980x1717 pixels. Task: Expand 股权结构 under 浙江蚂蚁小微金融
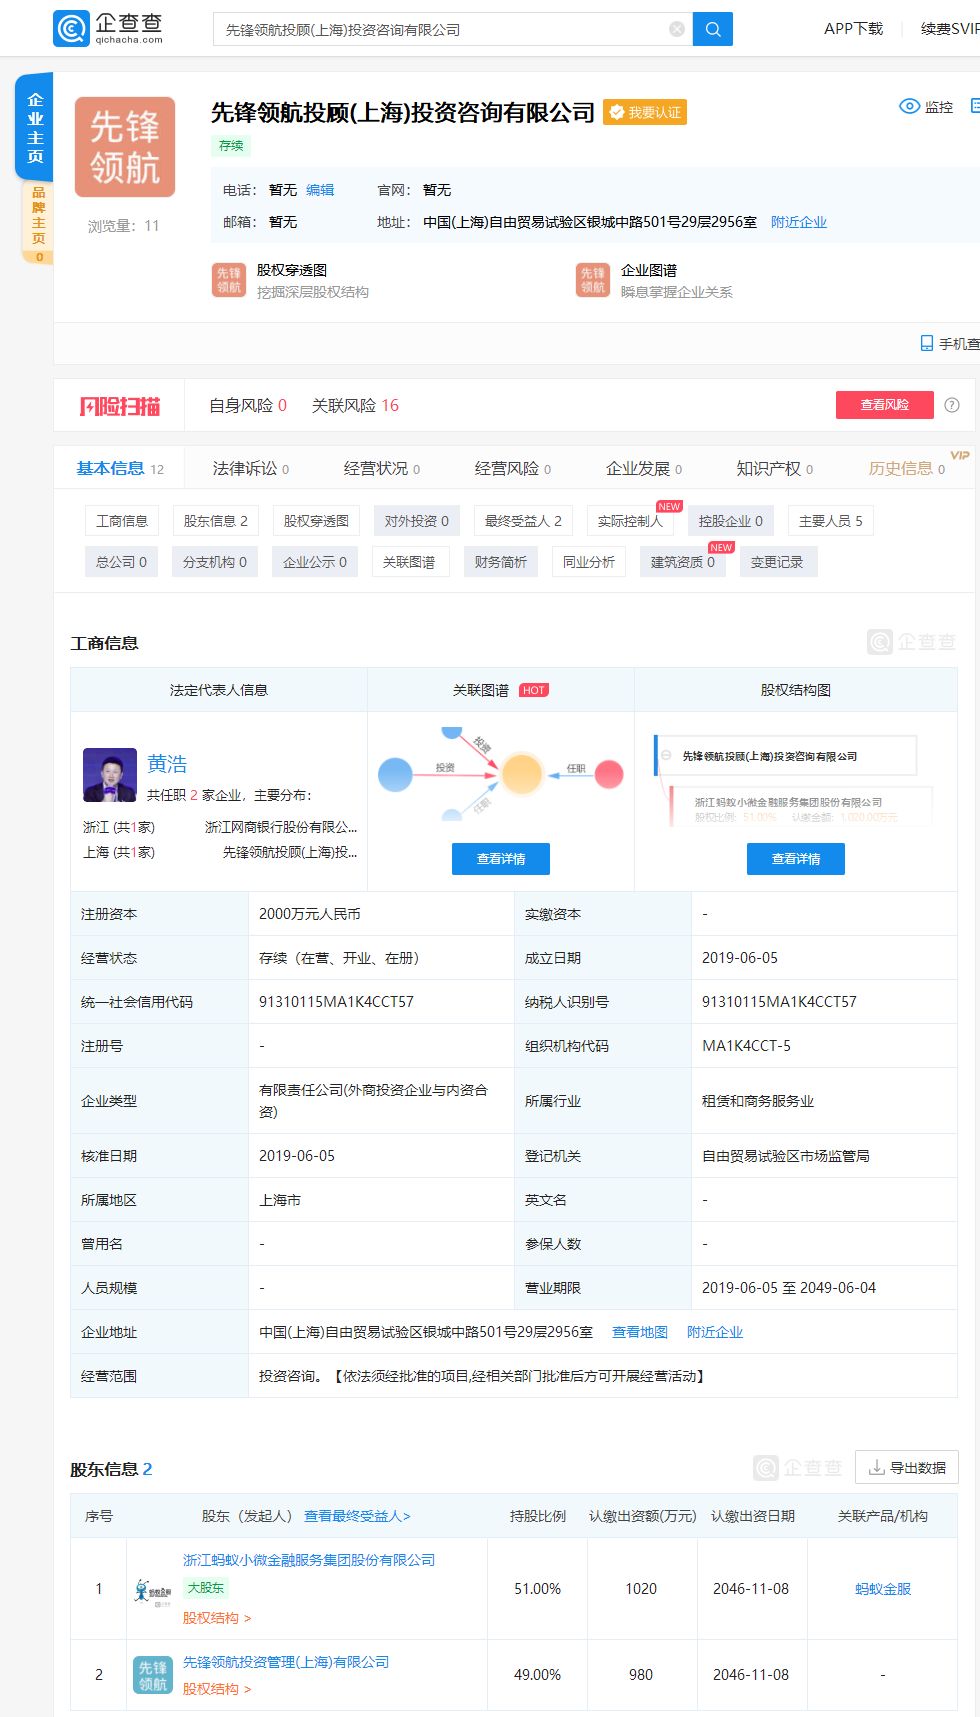click(x=217, y=1618)
